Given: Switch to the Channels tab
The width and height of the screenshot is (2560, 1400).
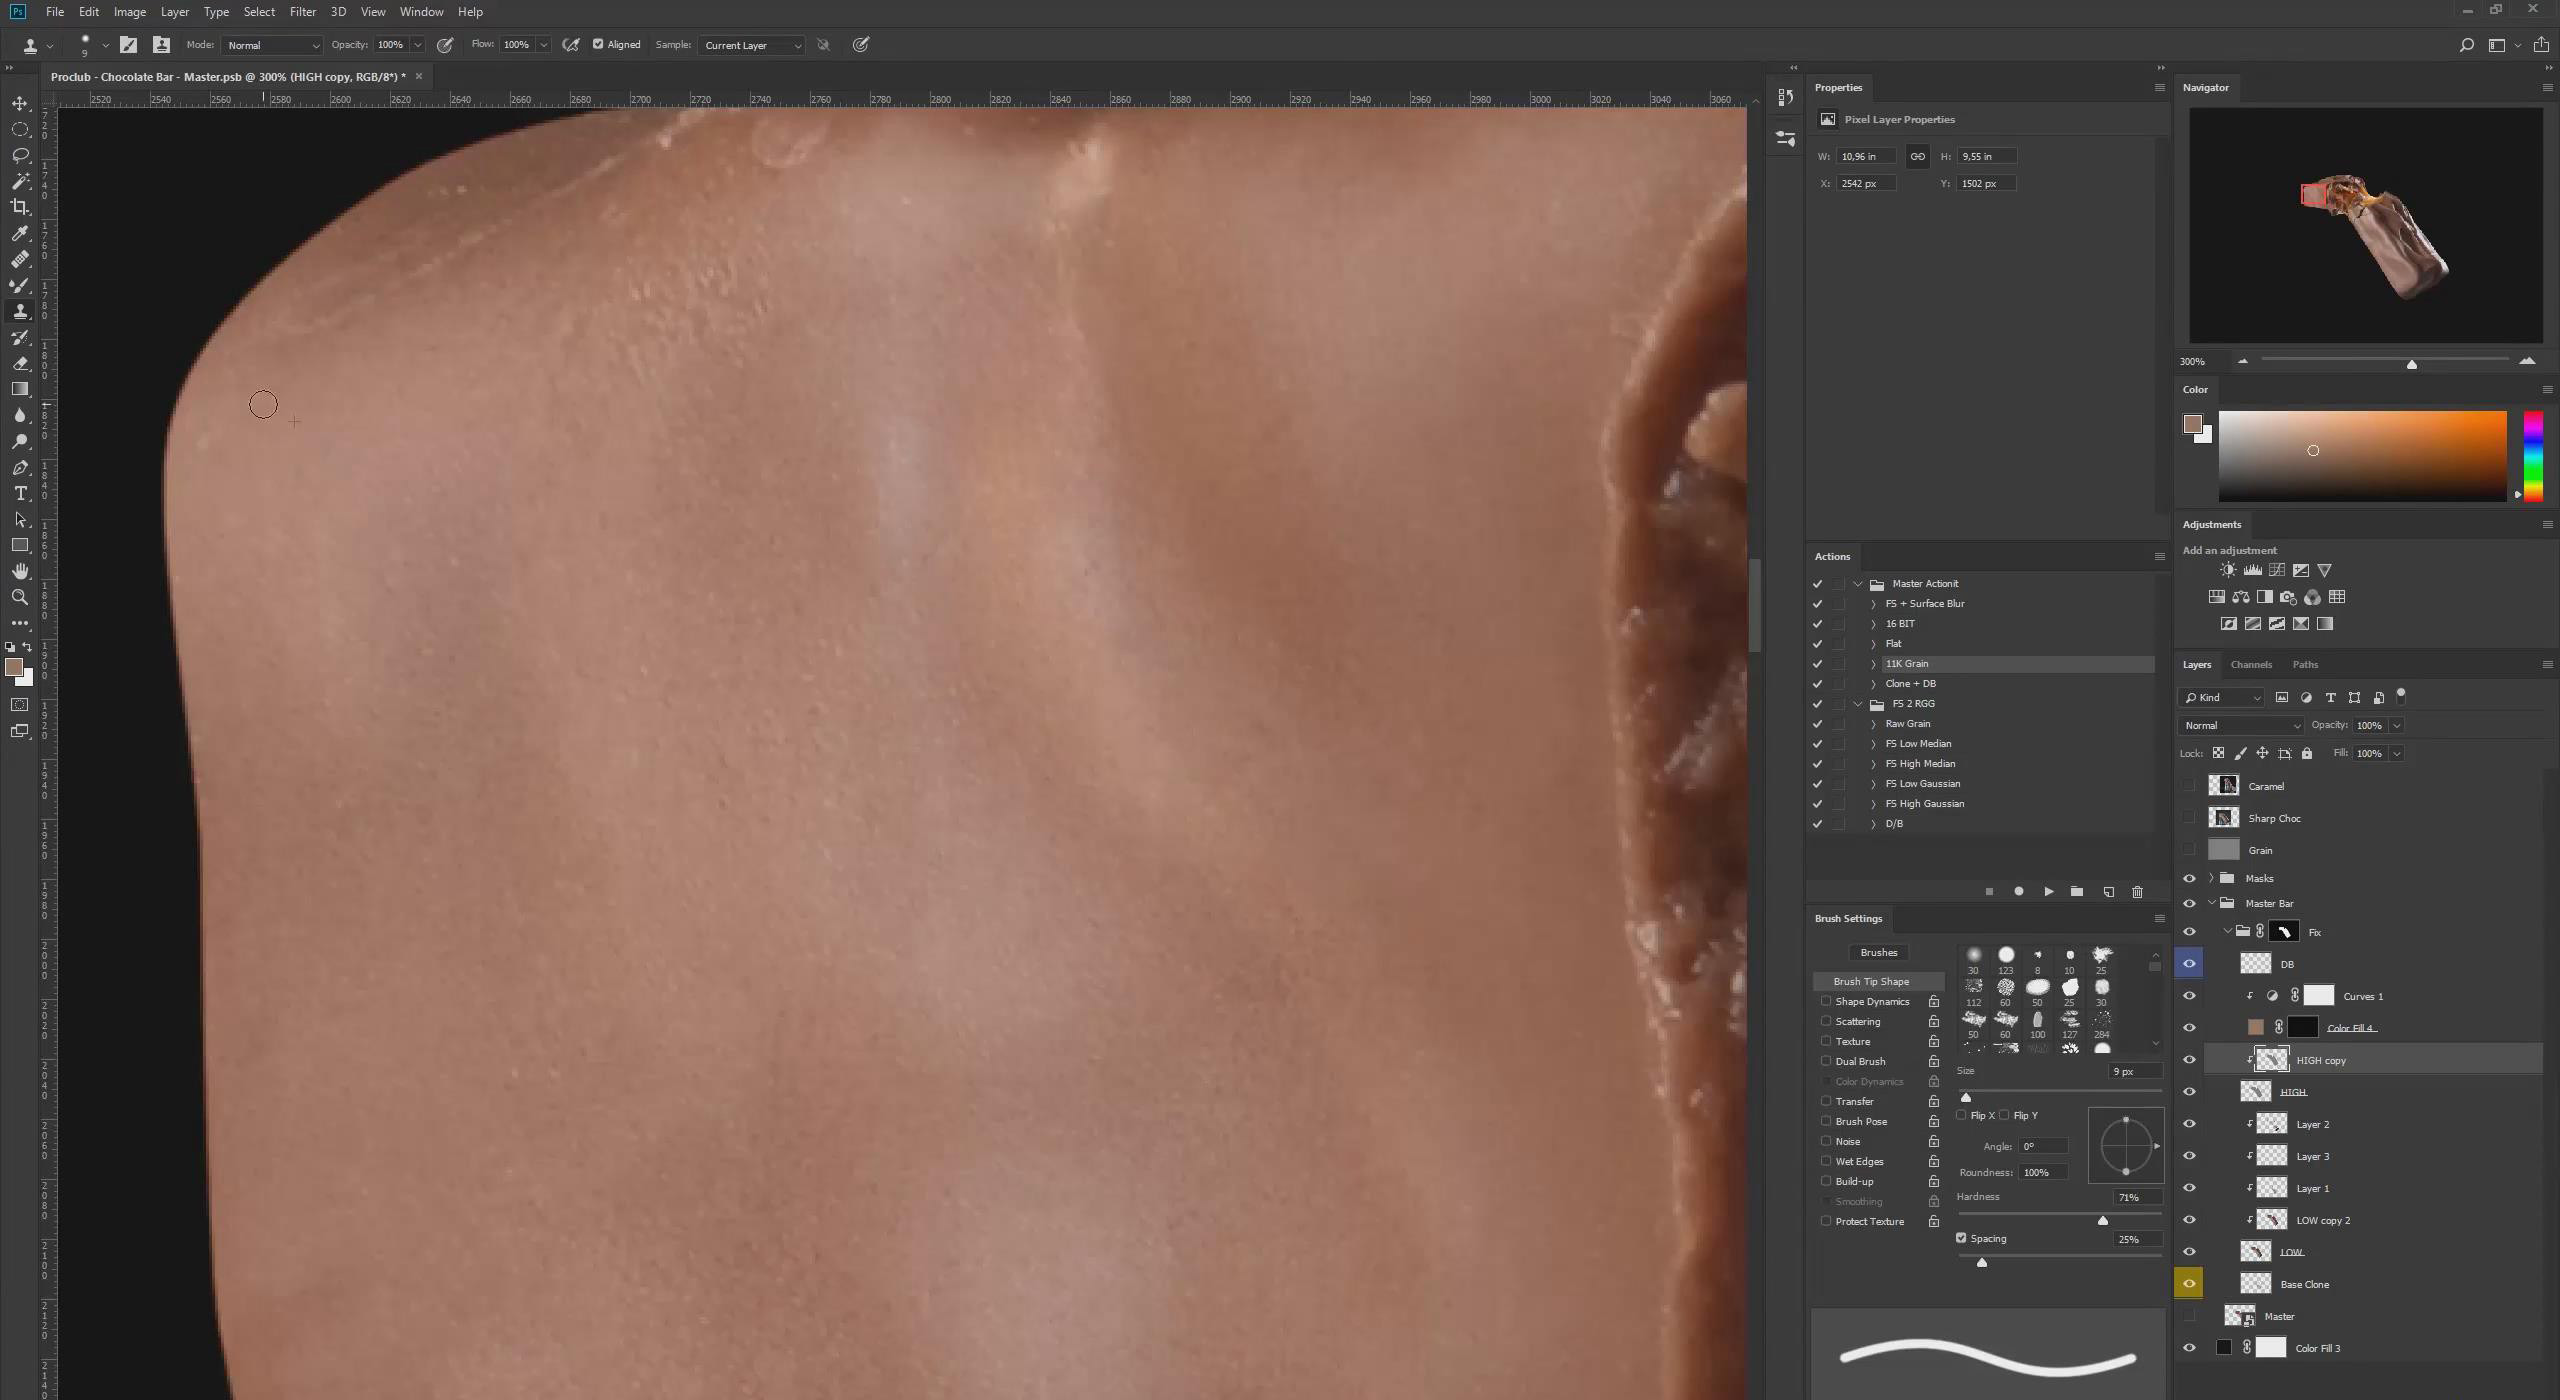Looking at the screenshot, I should 2250,664.
